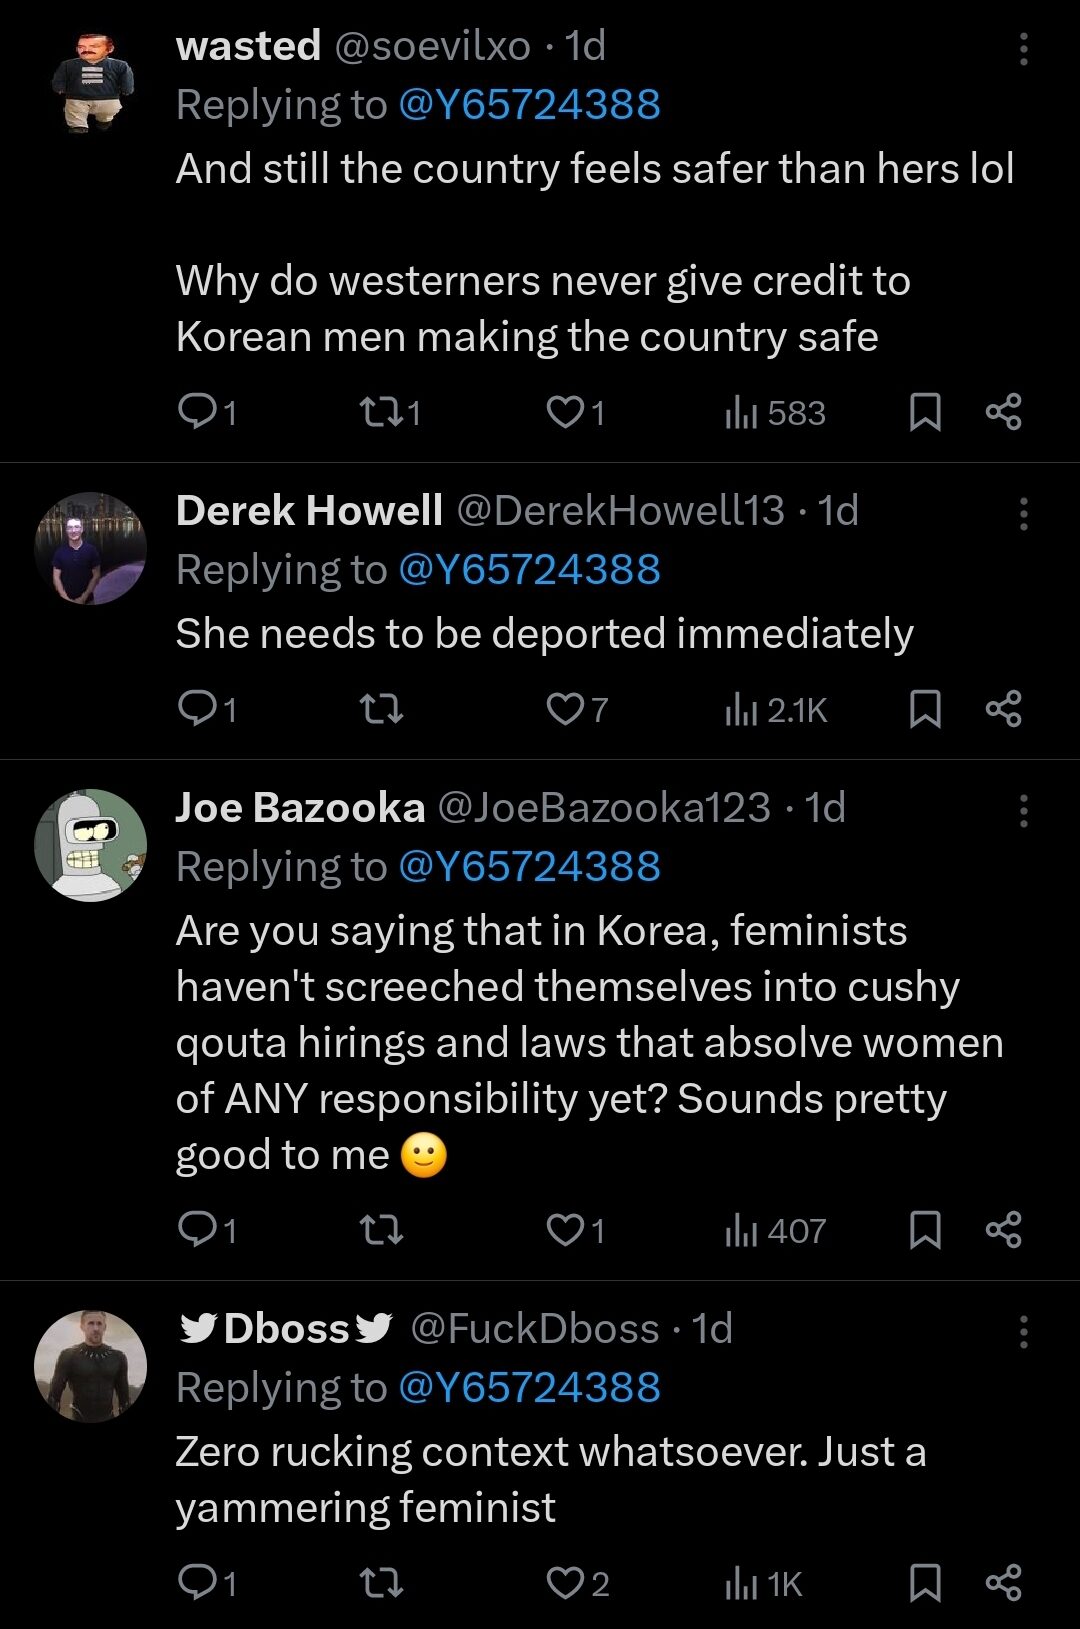Bookmark the Dboss tweet

(x=925, y=1583)
